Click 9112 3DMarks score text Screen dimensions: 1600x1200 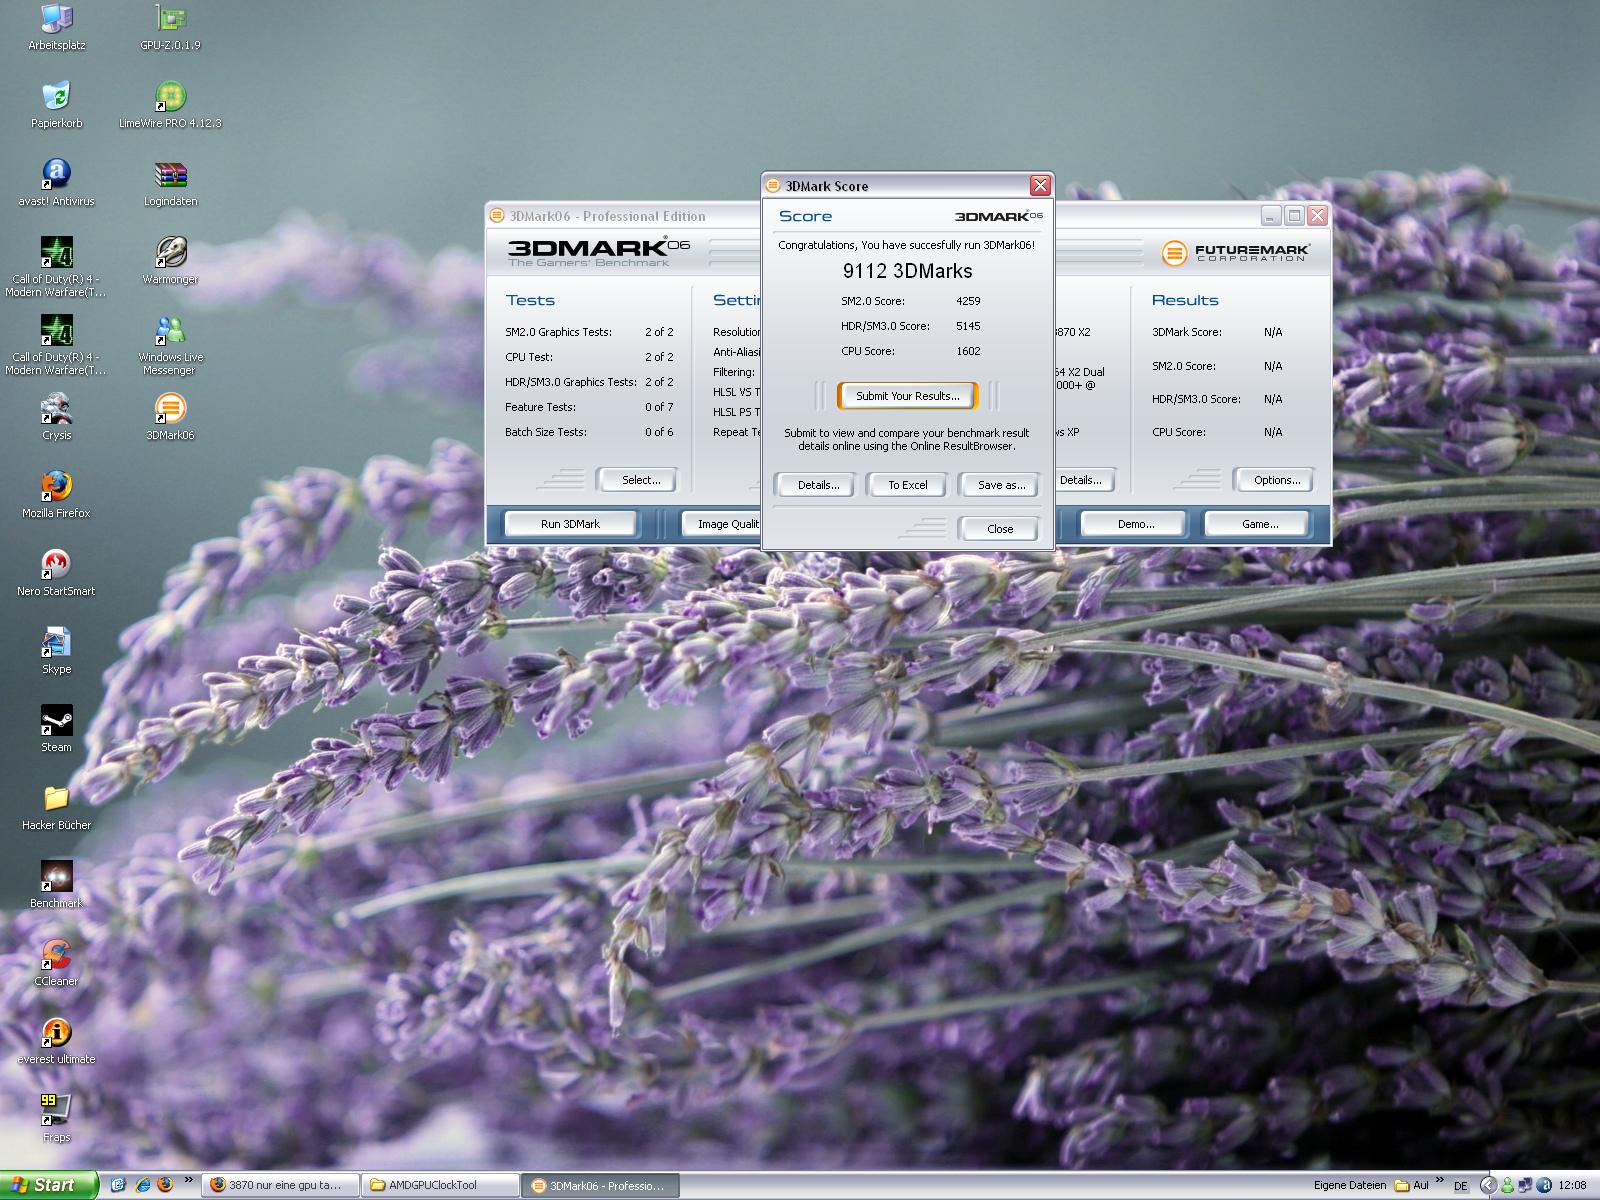(907, 271)
